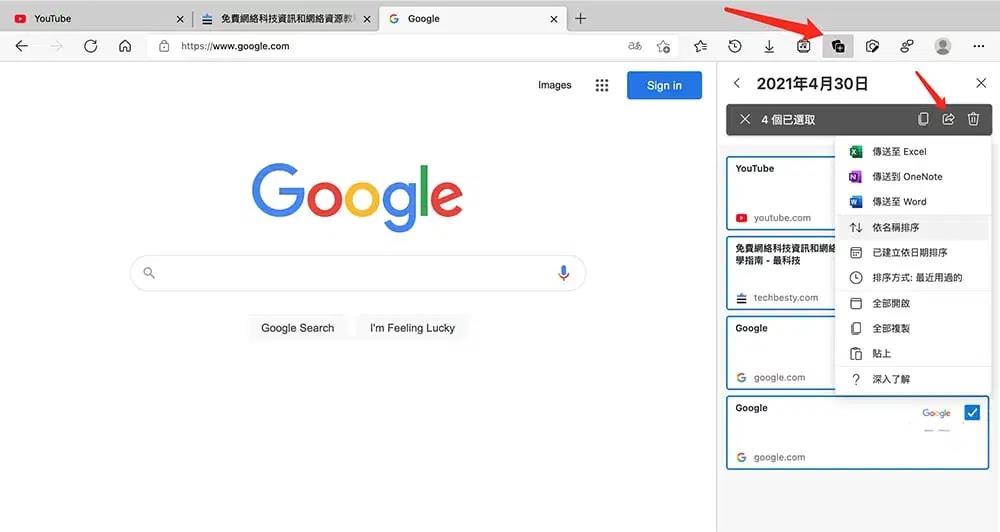Open the profile avatar icon
Viewport: 1000px width, 532px height.
point(943,46)
